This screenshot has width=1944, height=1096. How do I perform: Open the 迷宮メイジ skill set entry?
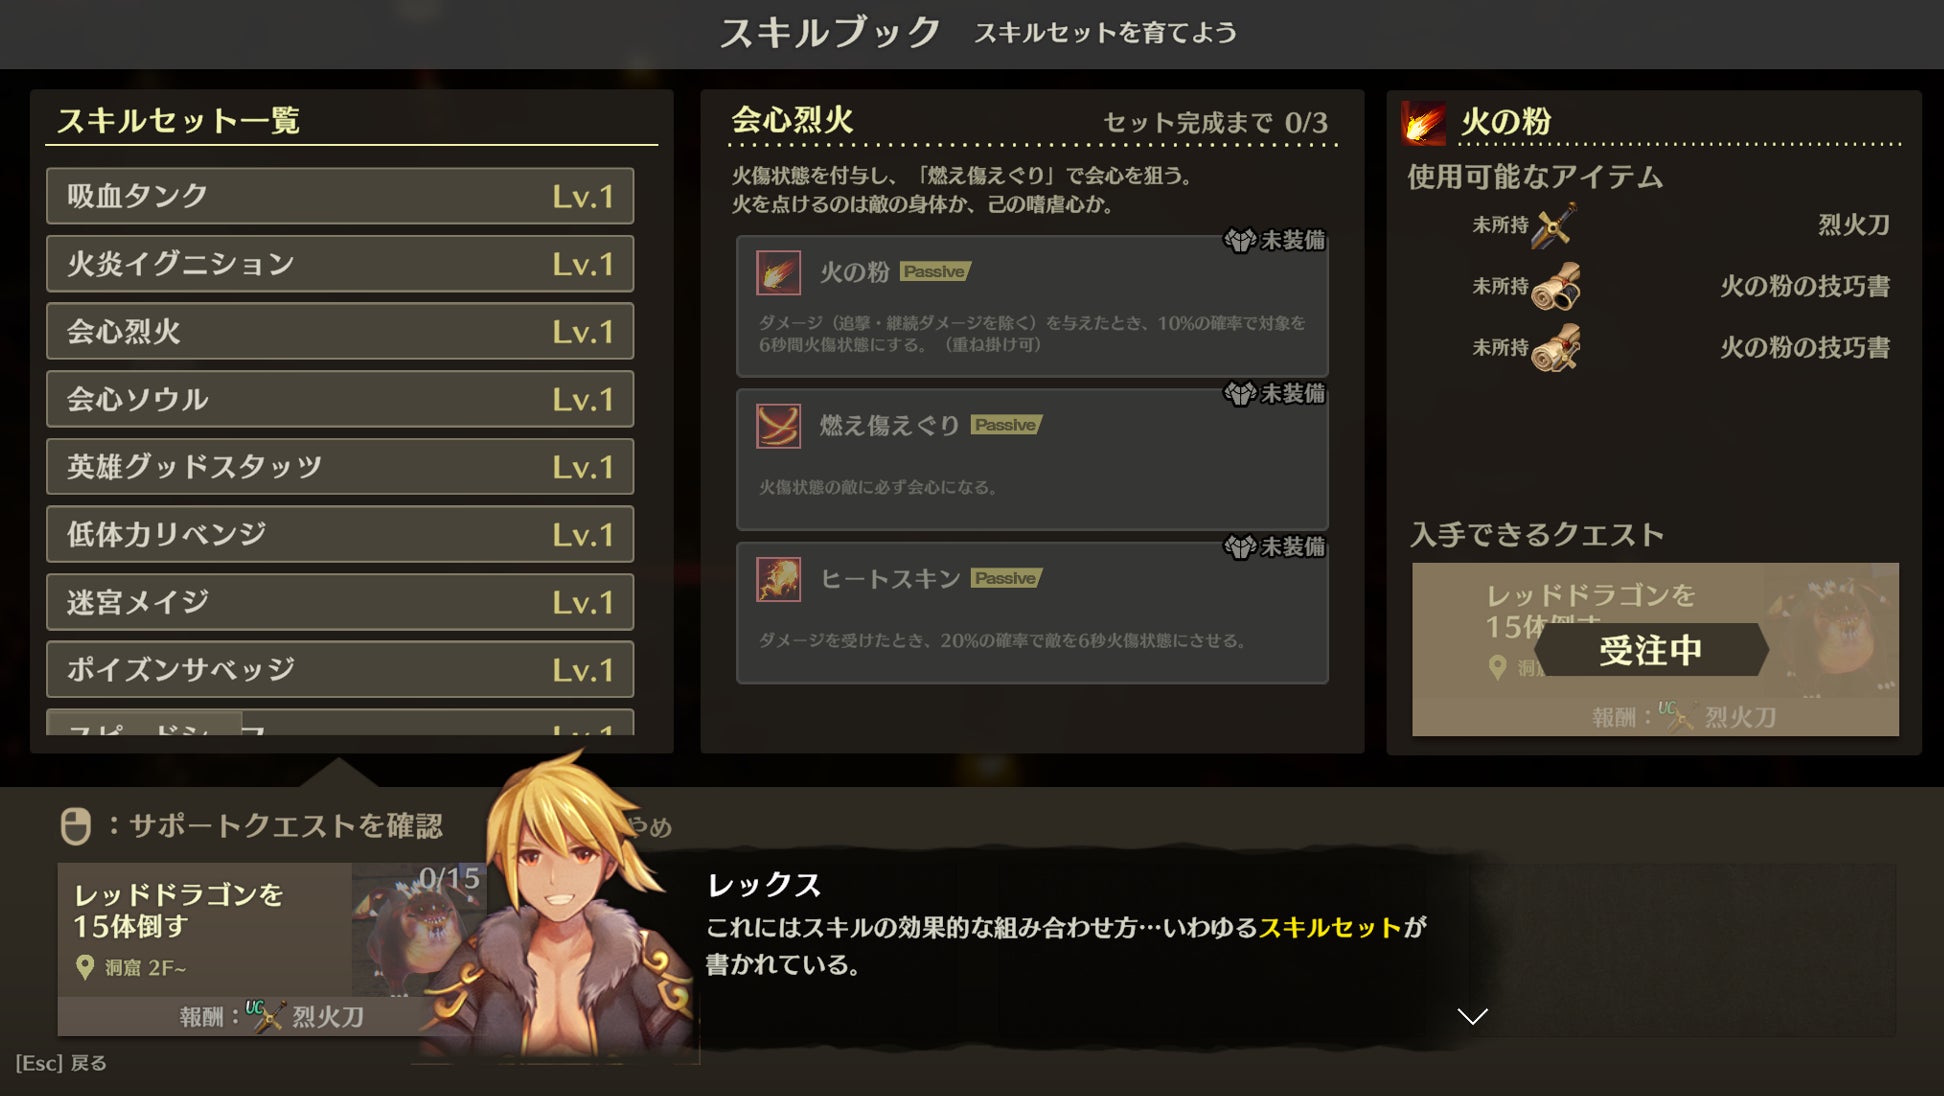[340, 602]
